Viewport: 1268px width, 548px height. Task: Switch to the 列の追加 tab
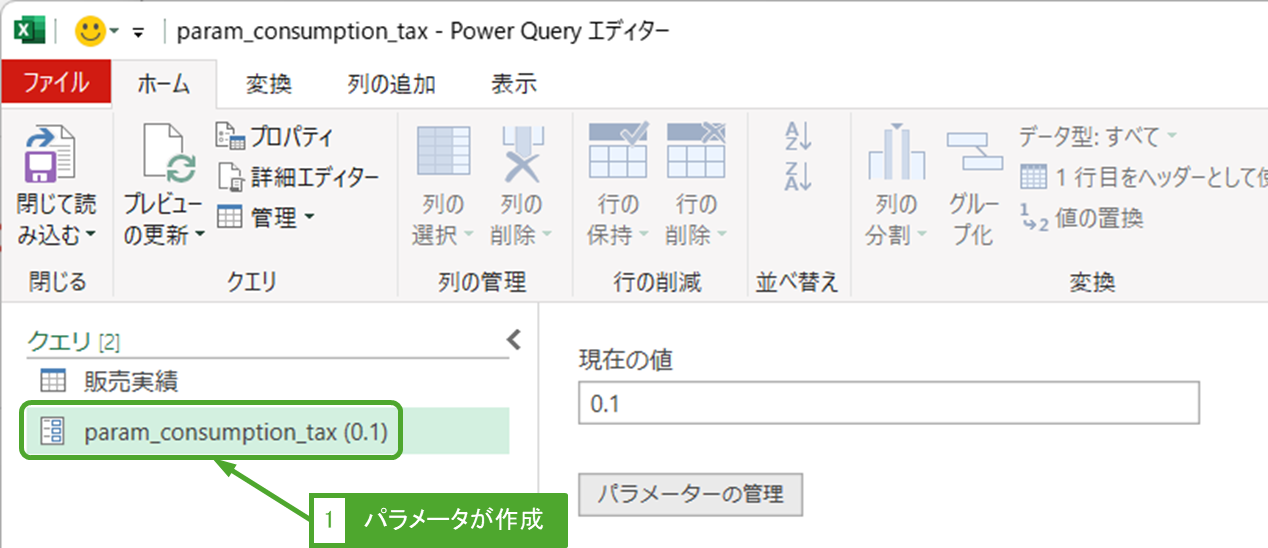coord(391,85)
